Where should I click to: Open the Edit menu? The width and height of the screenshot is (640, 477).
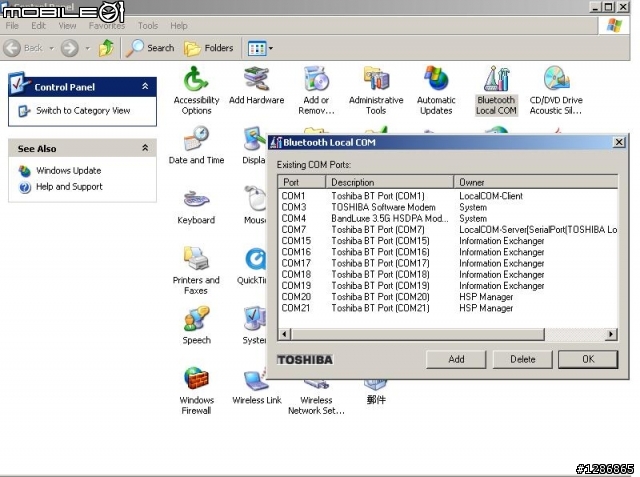38,26
